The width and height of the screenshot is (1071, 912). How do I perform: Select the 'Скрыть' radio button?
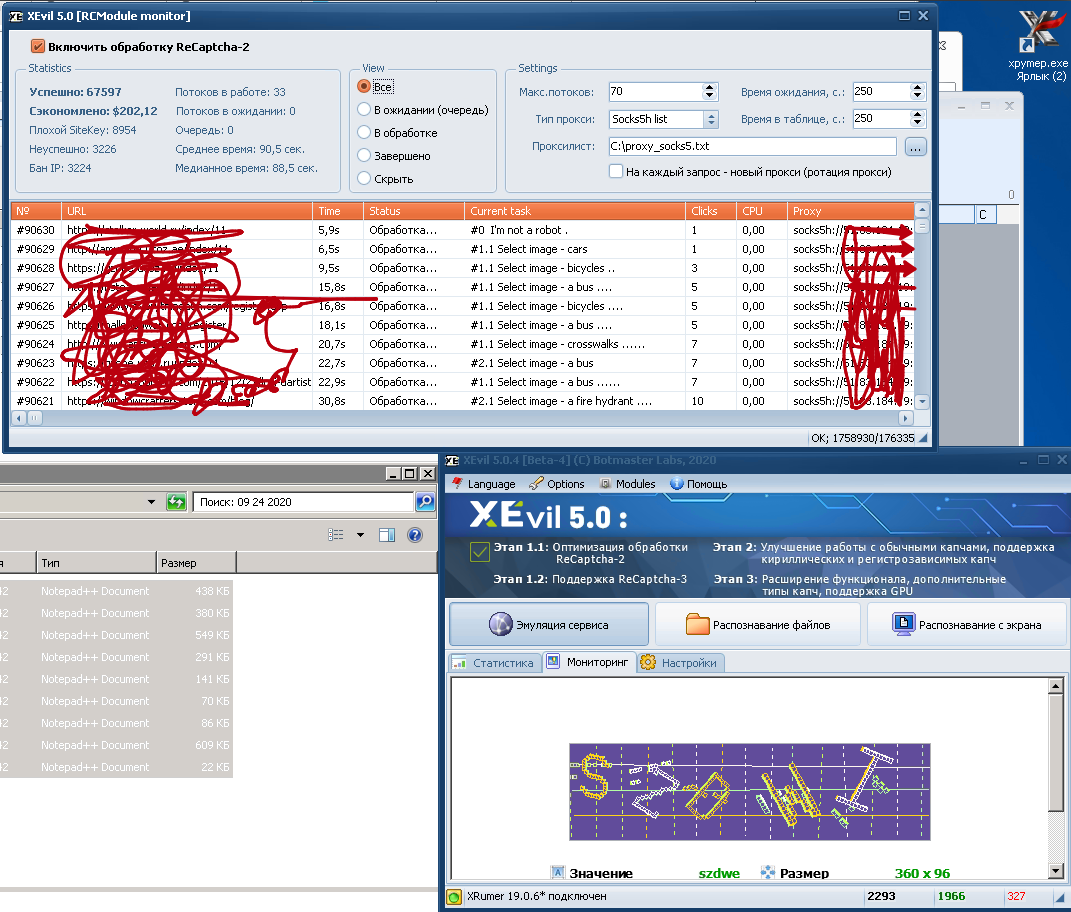point(364,179)
